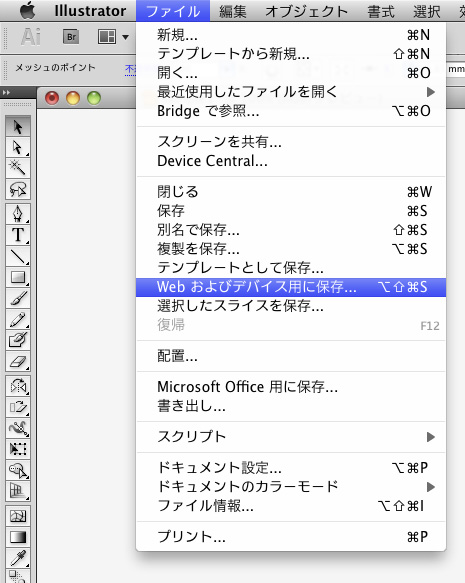The width and height of the screenshot is (465, 583).
Task: Click the メッシュのポイント label
Action: pyautogui.click(x=55, y=68)
